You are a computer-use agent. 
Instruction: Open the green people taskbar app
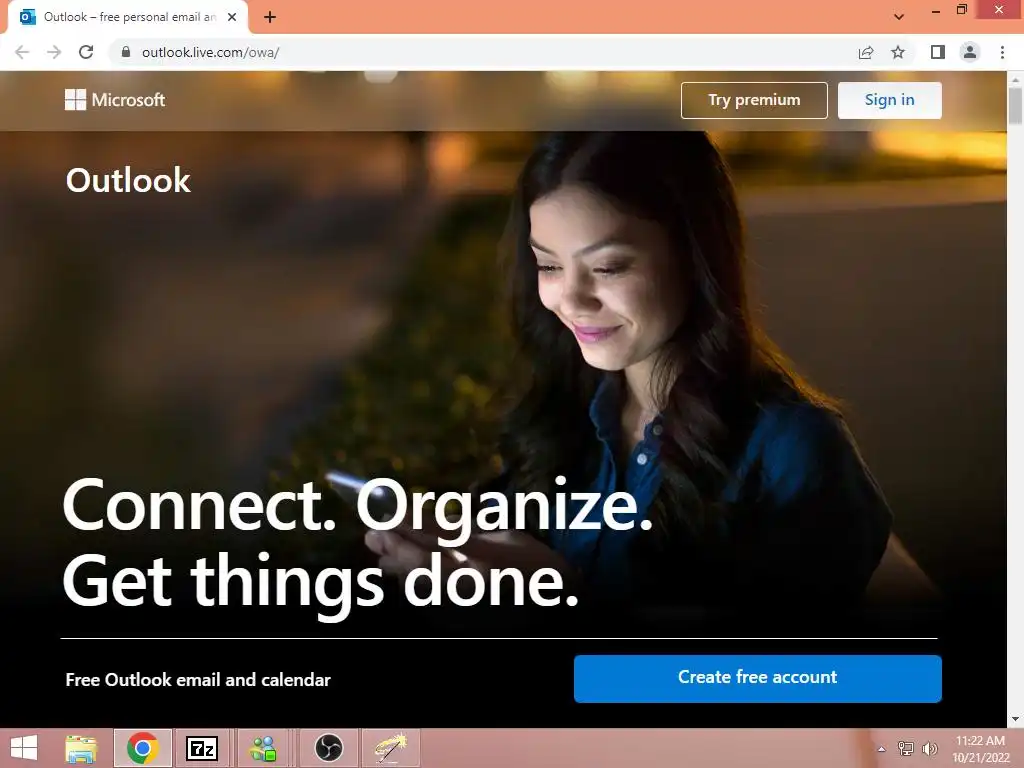pyautogui.click(x=264, y=748)
